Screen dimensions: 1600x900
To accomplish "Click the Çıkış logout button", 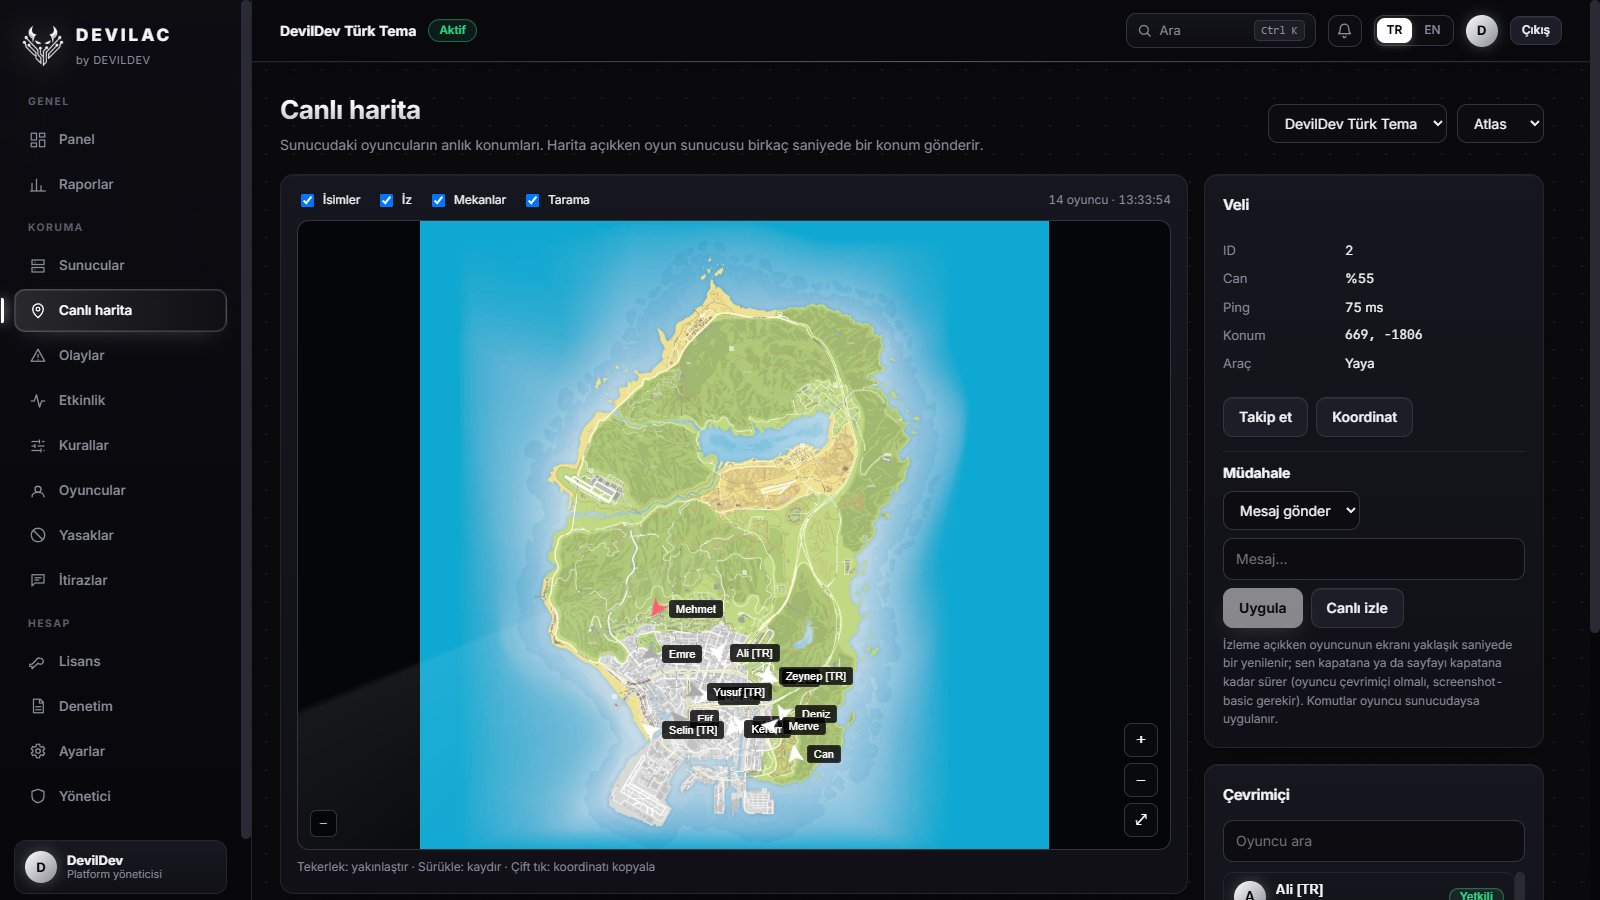I will [1535, 30].
